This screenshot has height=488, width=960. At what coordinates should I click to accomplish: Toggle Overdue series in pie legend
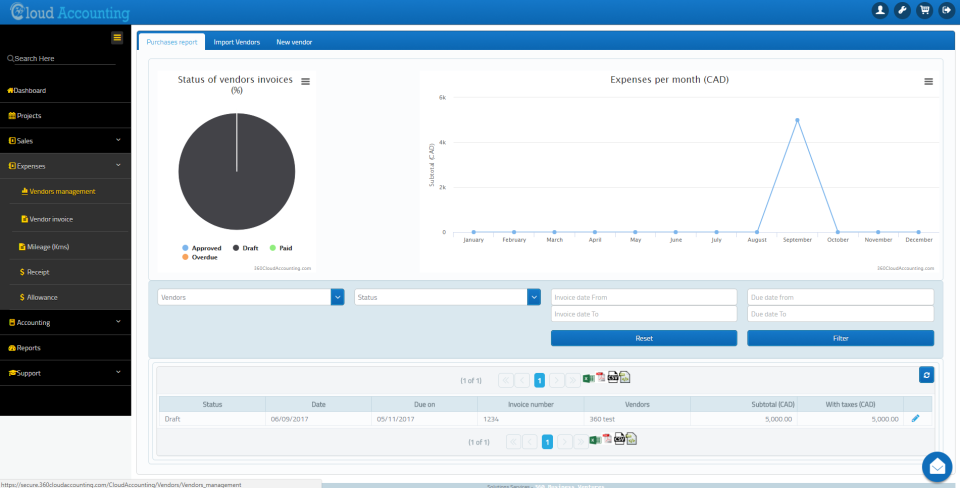coord(200,257)
